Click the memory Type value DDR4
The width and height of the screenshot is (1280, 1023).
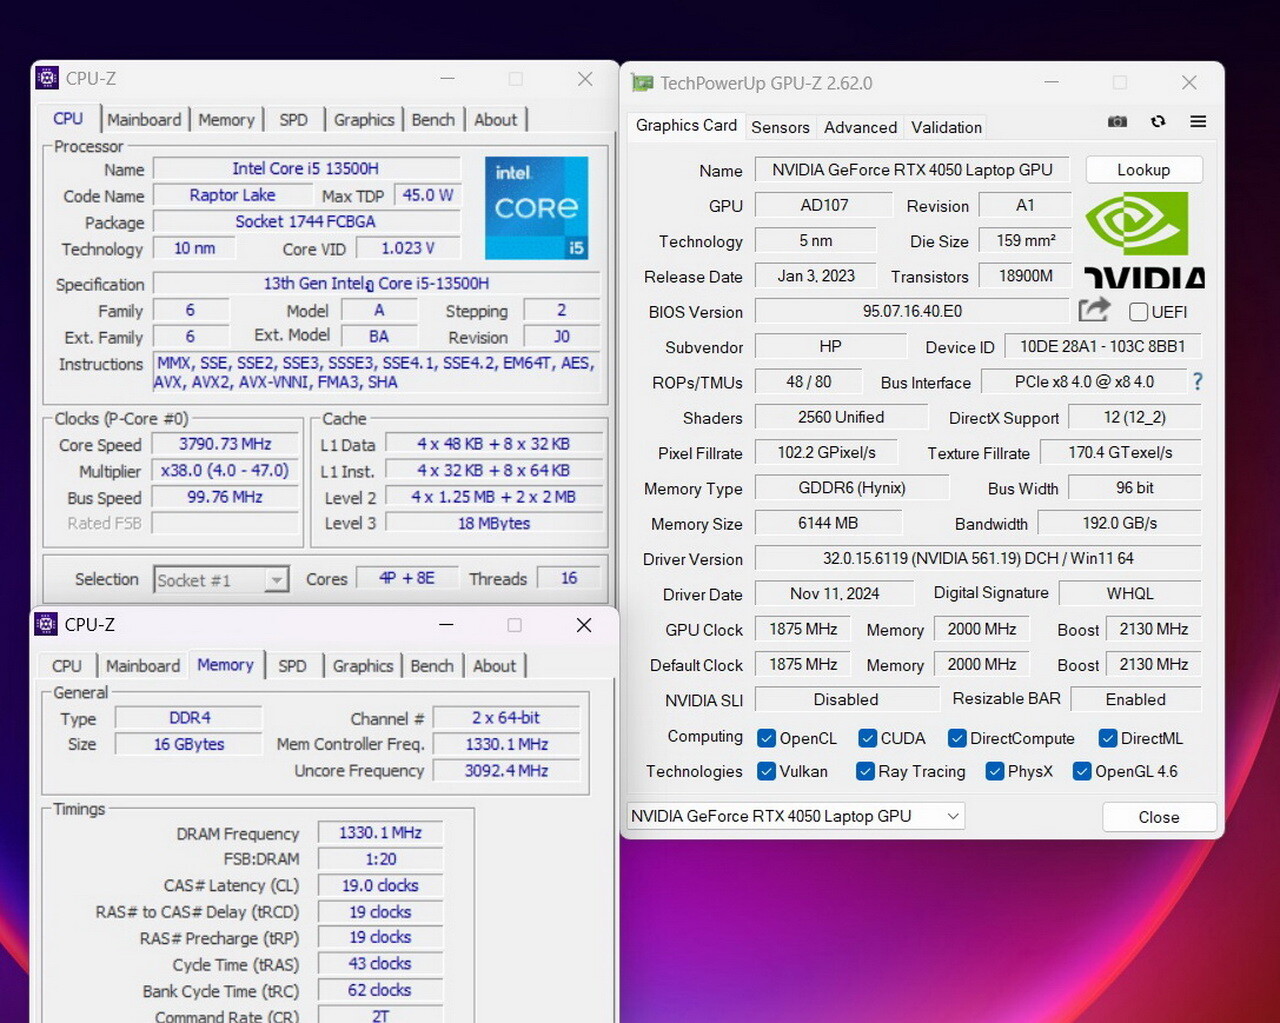click(189, 718)
